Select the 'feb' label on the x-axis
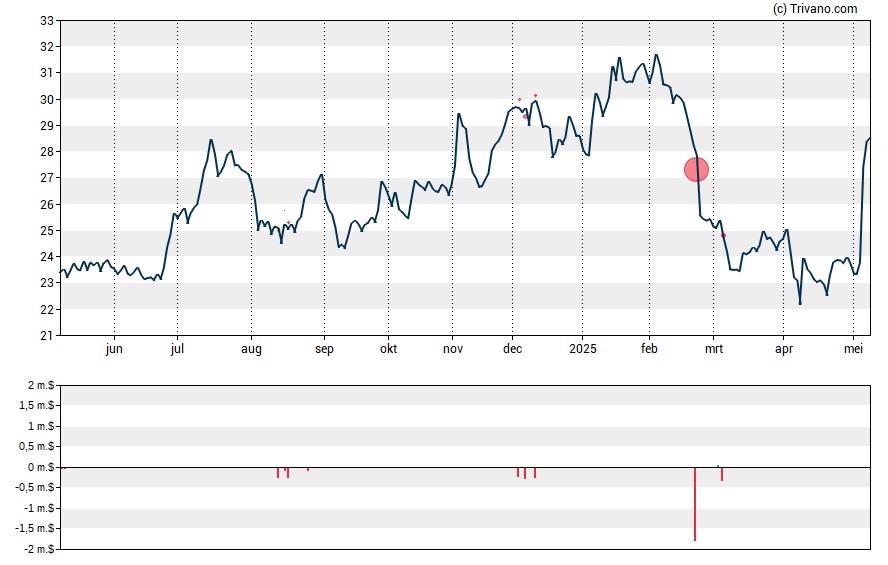 pyautogui.click(x=649, y=349)
